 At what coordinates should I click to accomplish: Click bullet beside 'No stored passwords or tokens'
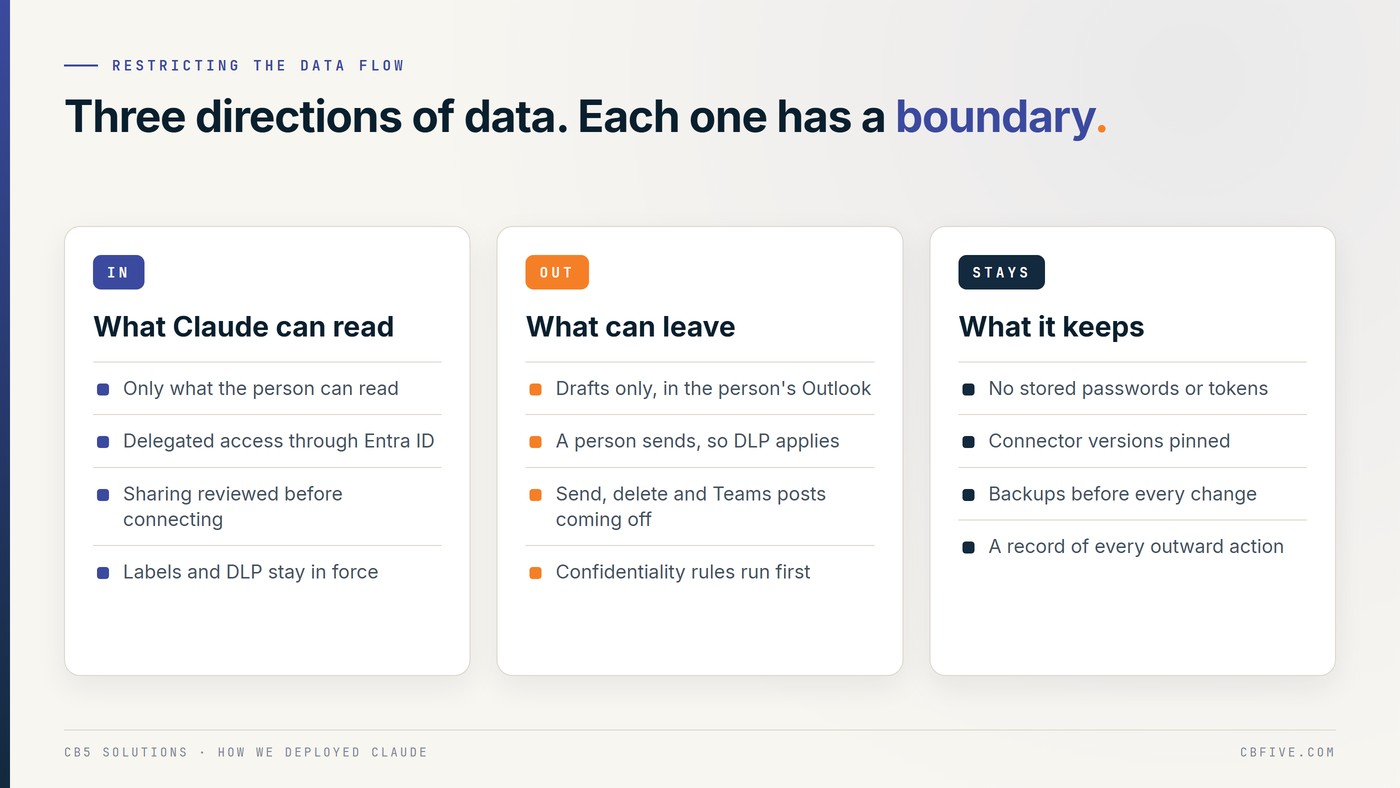(969, 389)
